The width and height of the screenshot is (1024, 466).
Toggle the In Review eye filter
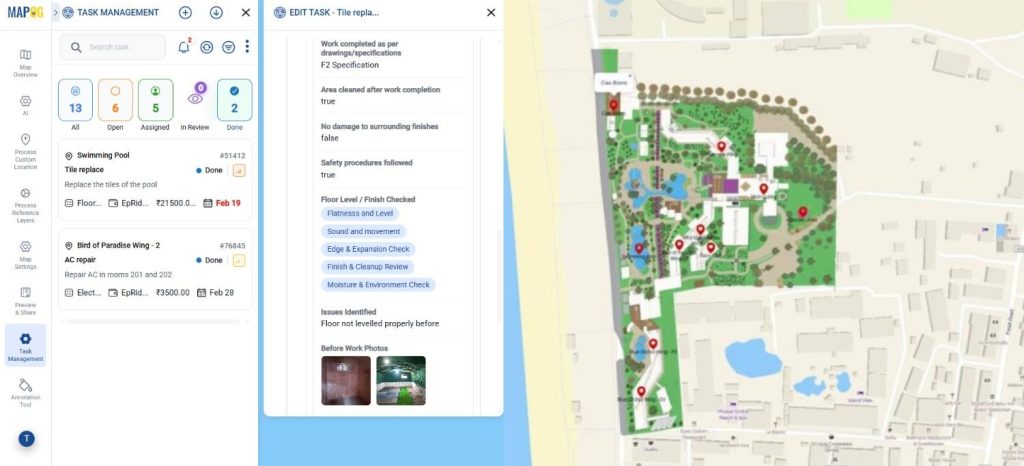click(x=195, y=99)
